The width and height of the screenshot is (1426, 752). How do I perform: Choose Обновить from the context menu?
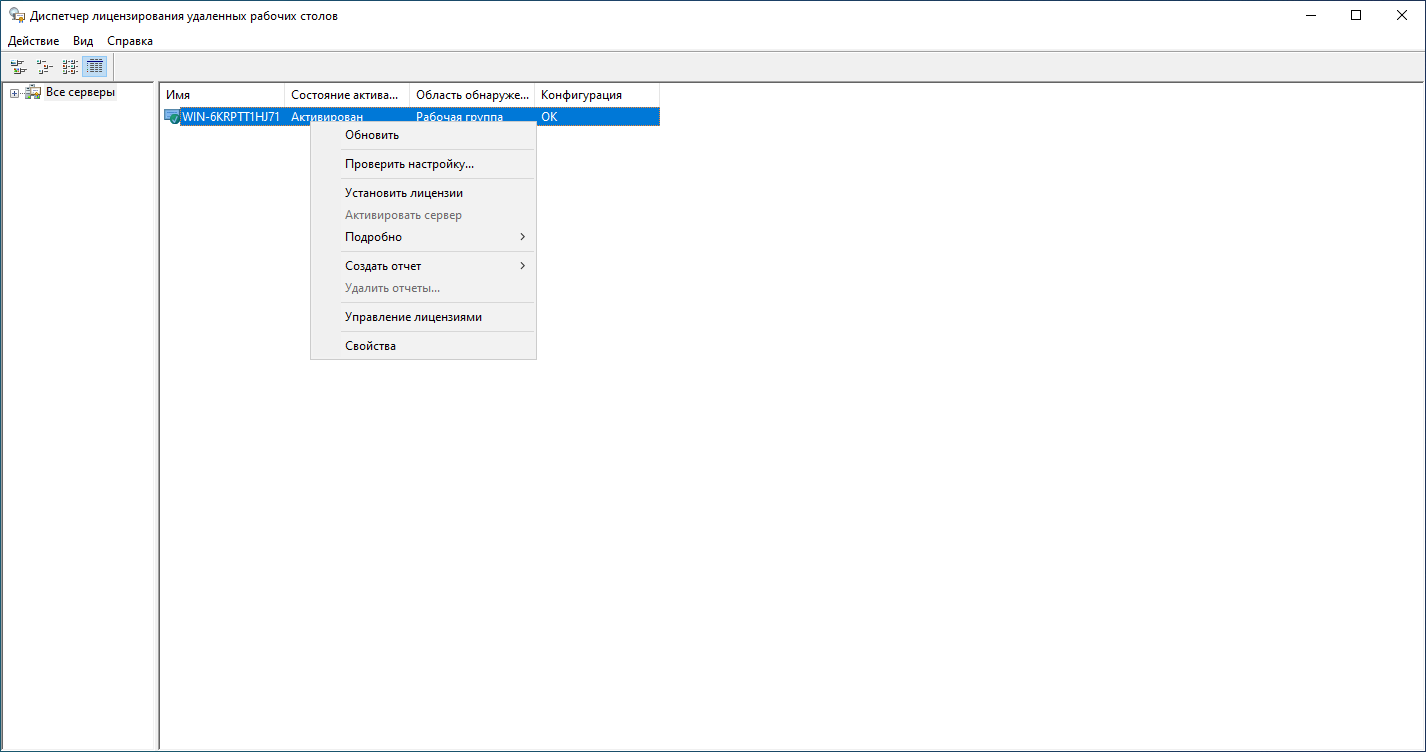(423, 135)
